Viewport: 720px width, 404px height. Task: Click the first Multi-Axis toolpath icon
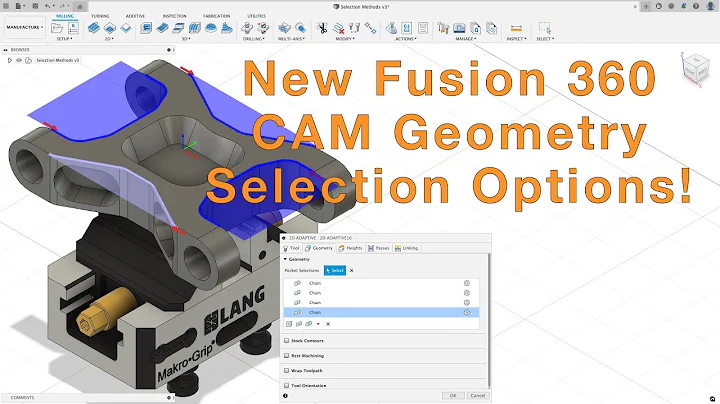pos(284,28)
